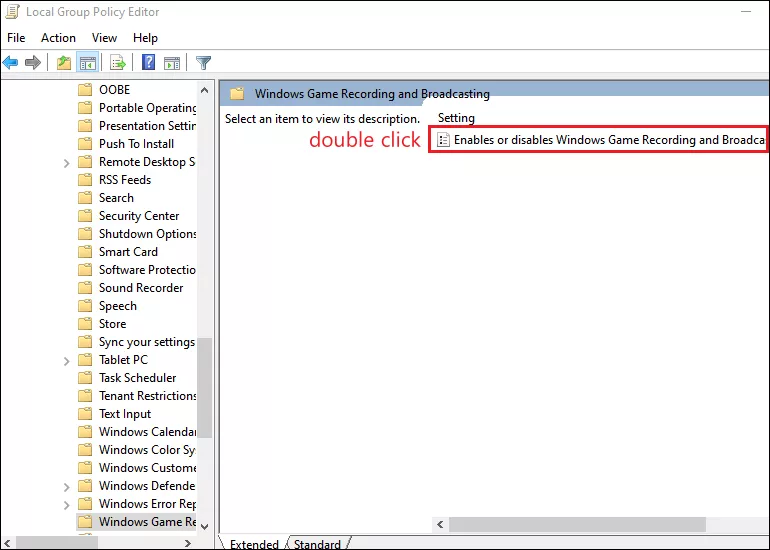
Task: Click the Security Center folder icon
Action: (x=85, y=216)
